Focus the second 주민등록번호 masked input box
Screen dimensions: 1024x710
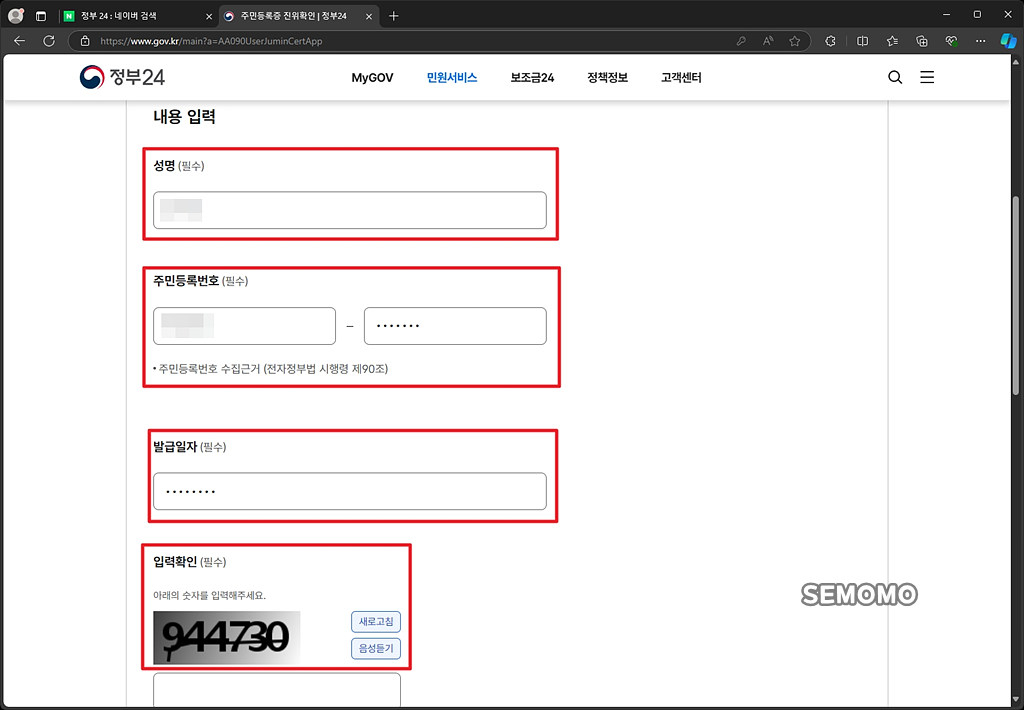click(455, 326)
